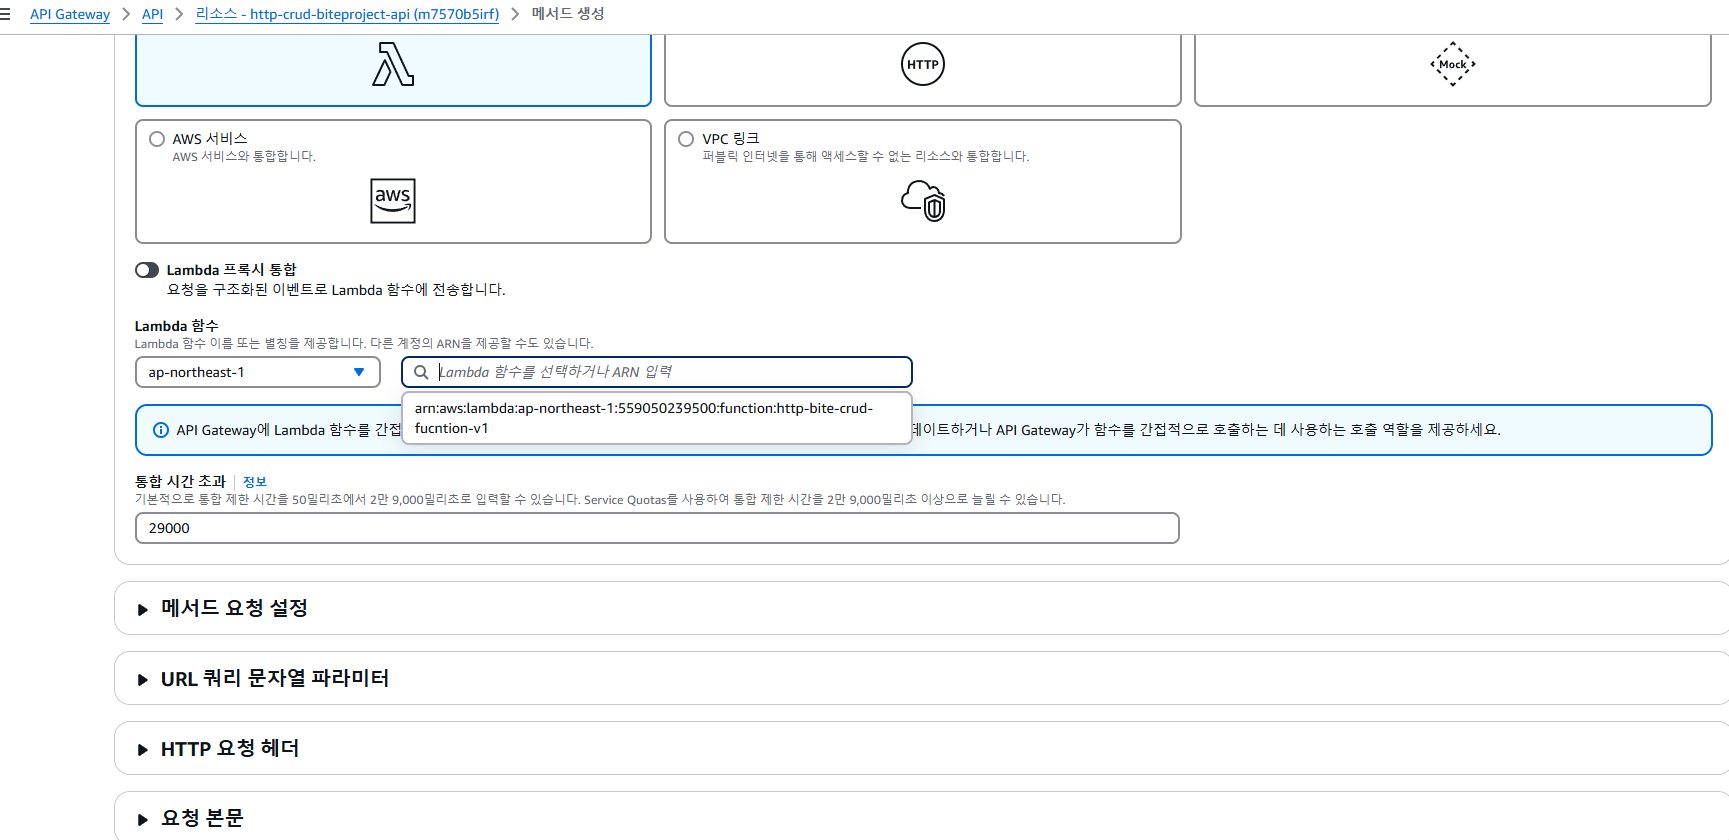This screenshot has width=1729, height=840.
Task: Go to API Gateway breadcrumb link
Action: click(x=70, y=14)
